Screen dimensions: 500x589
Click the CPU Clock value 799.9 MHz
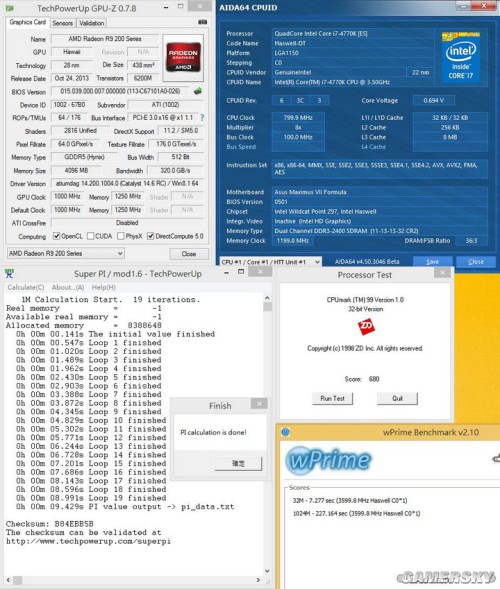[x=298, y=118]
